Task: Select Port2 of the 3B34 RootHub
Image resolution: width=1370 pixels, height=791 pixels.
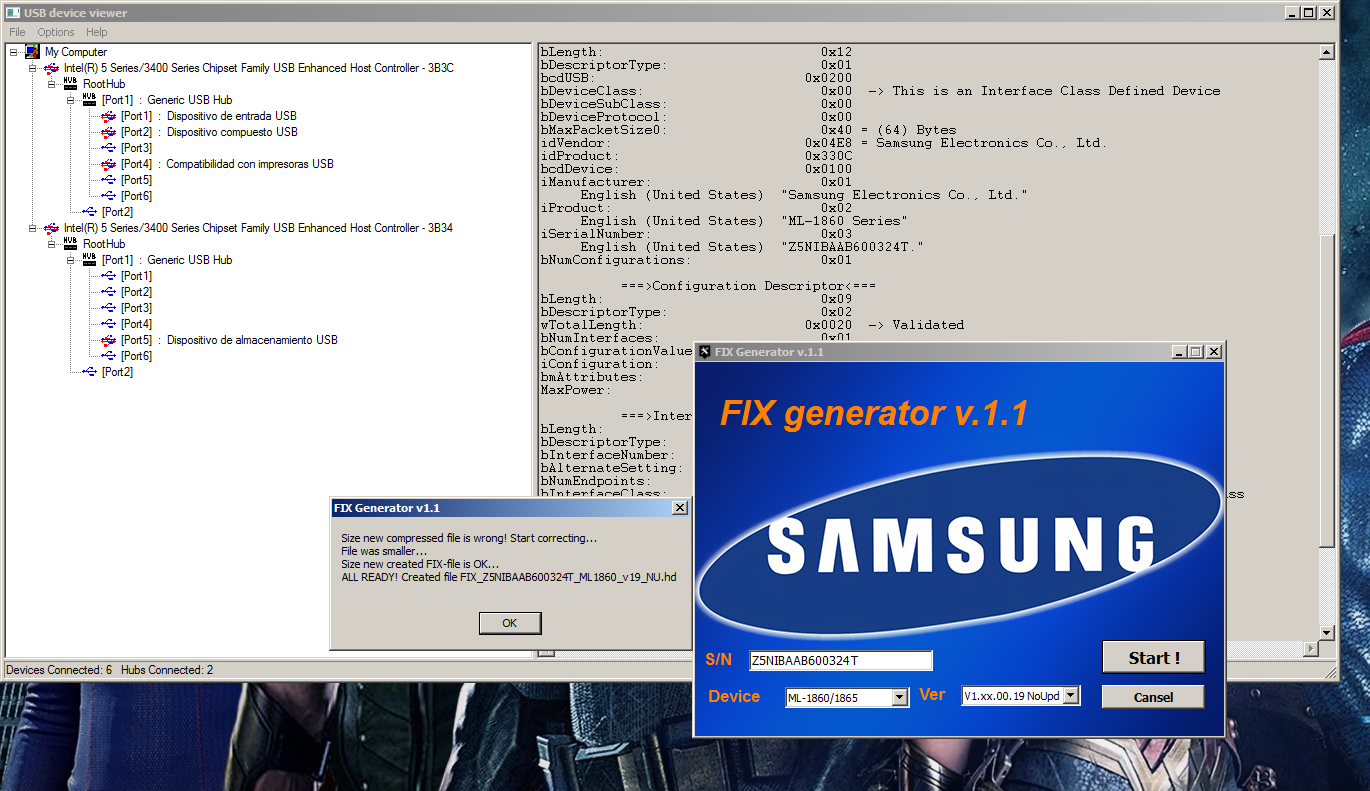Action: click(x=117, y=372)
